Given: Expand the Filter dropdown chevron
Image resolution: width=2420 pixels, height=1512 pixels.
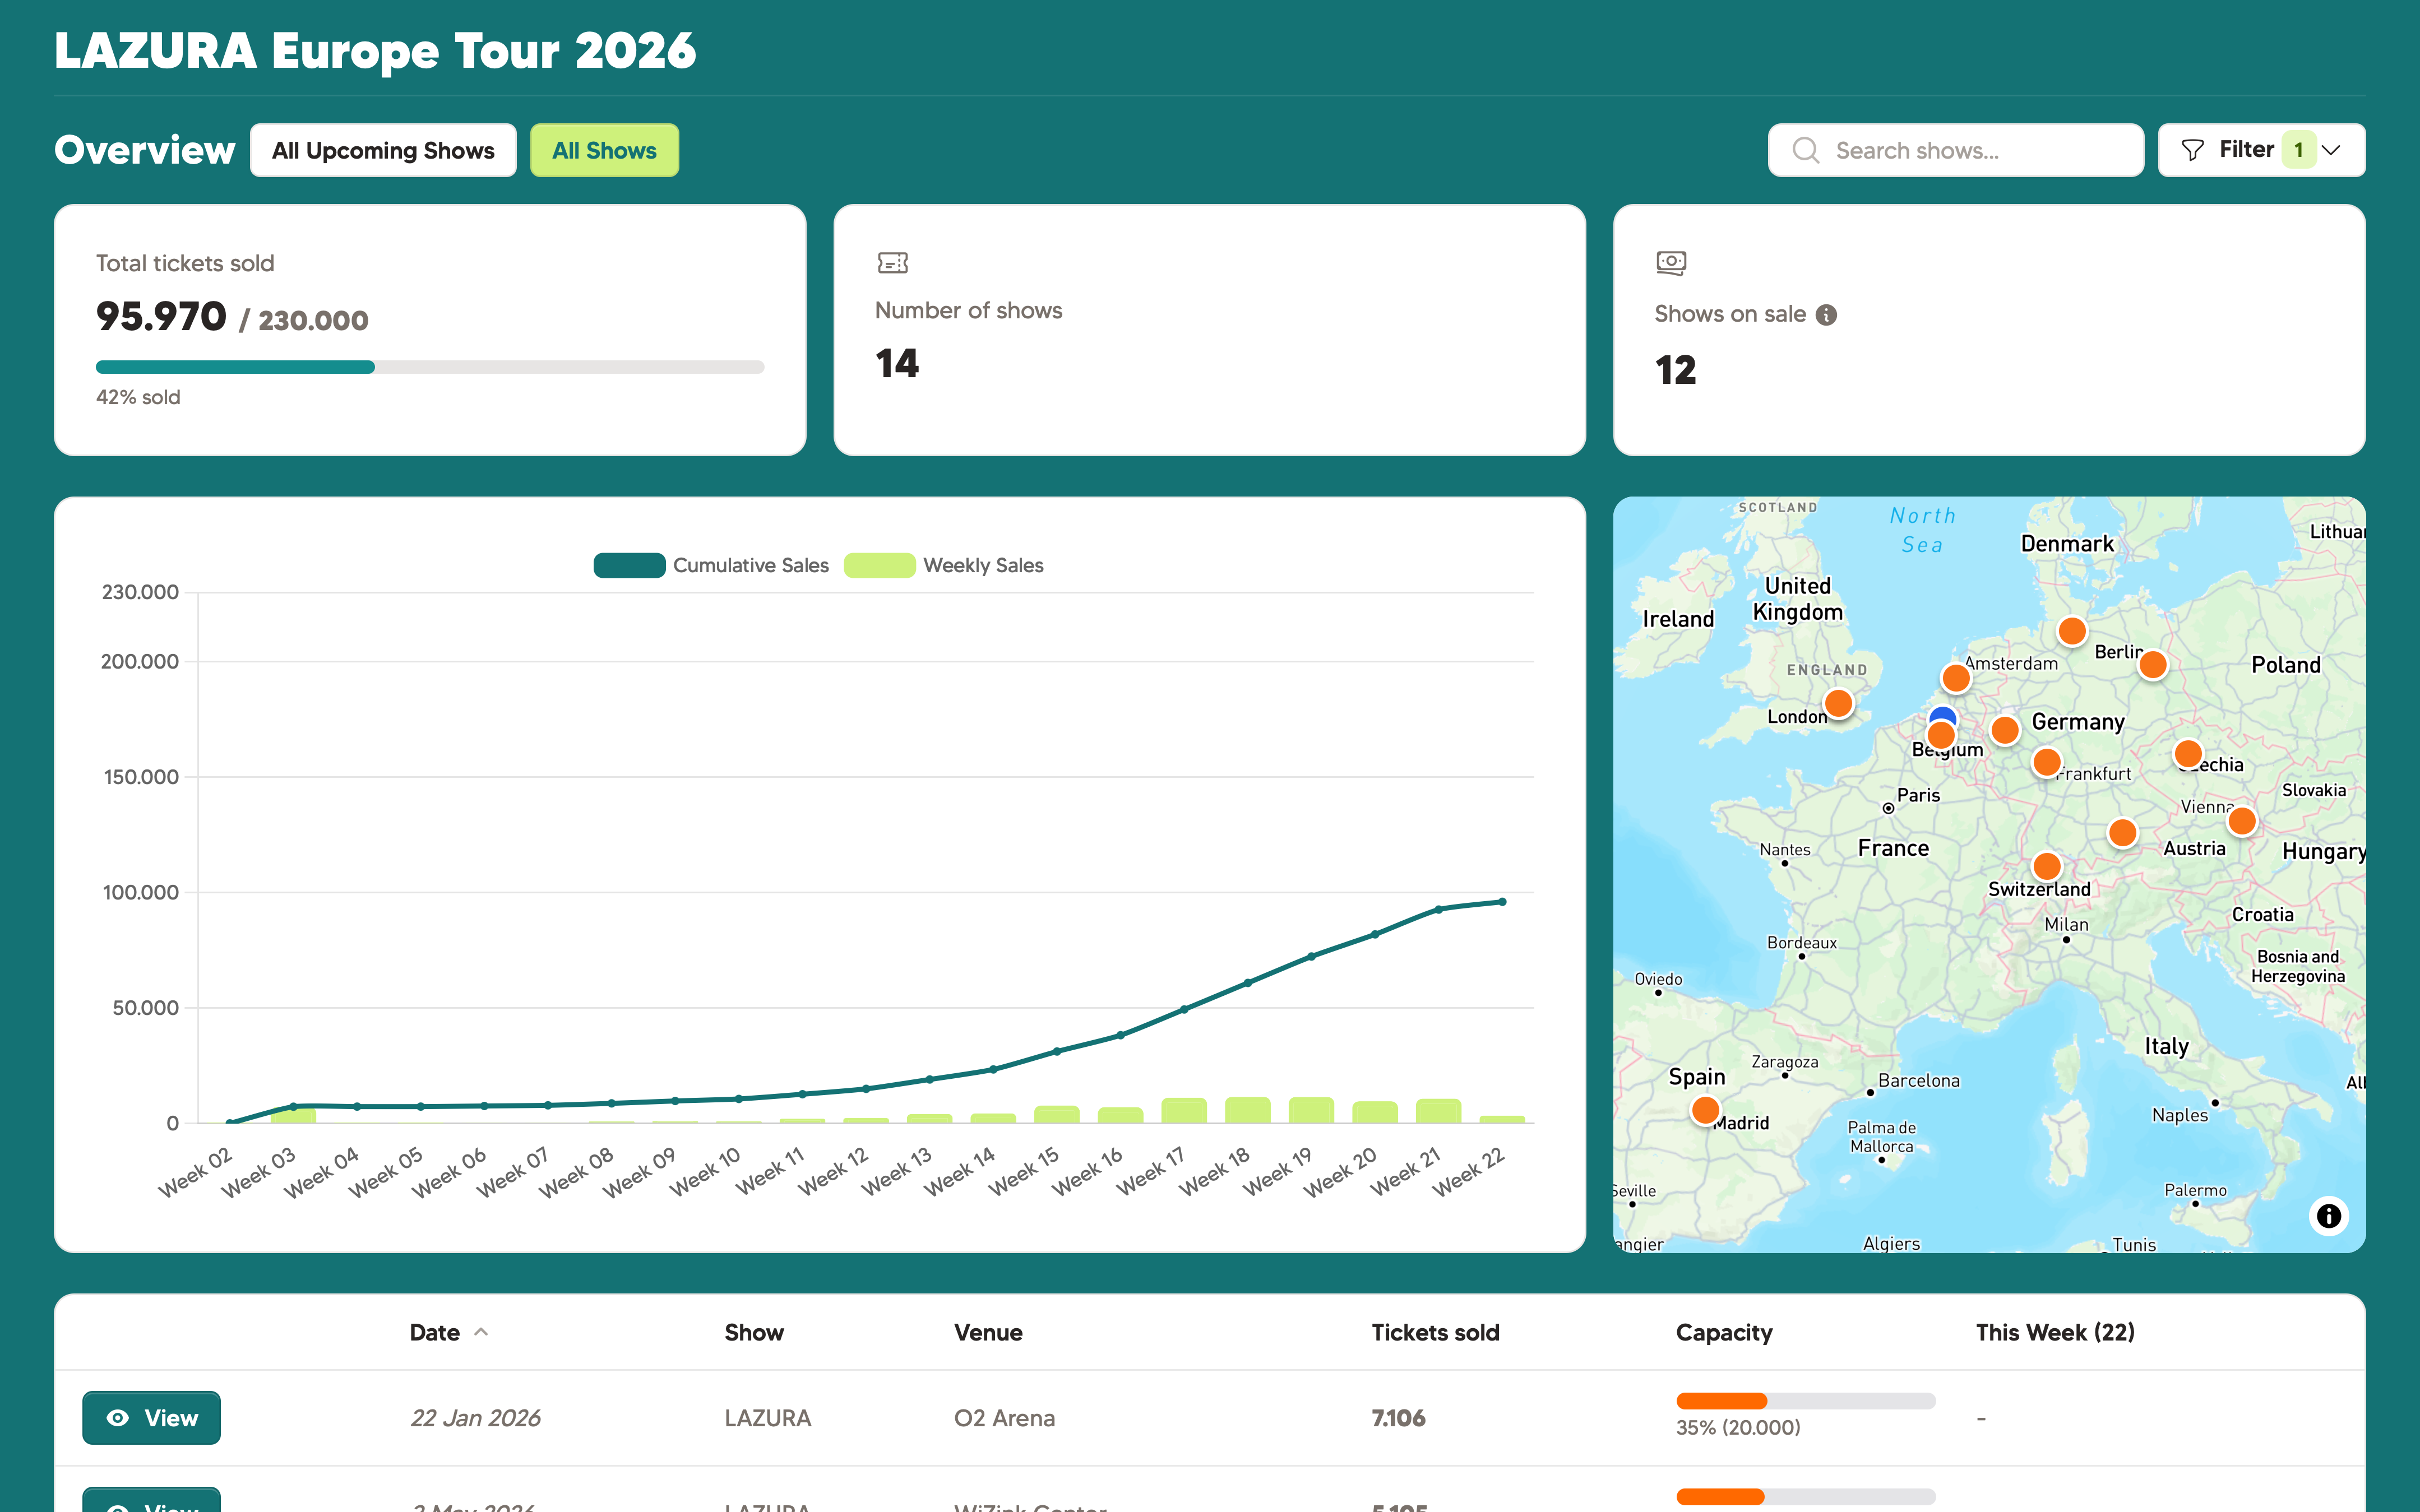Looking at the screenshot, I should tap(2331, 150).
